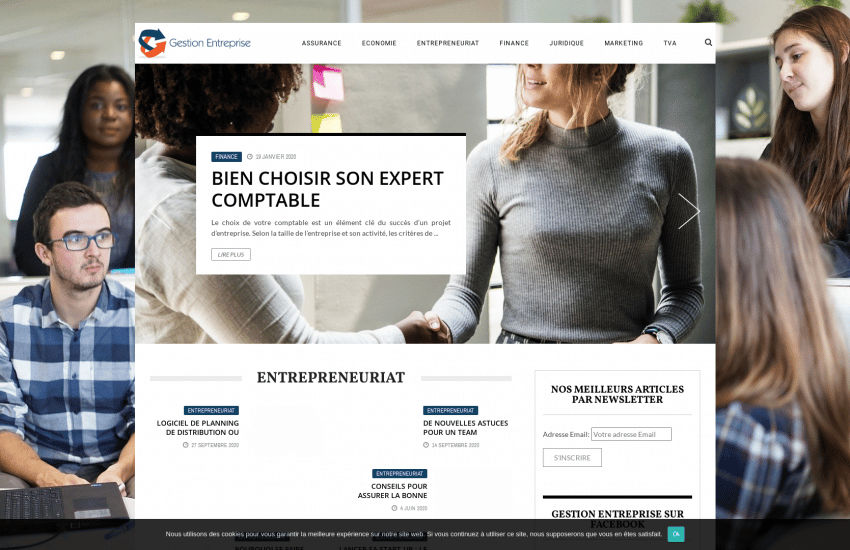Click the LIRE PLUS button
850x550 pixels.
tap(231, 255)
